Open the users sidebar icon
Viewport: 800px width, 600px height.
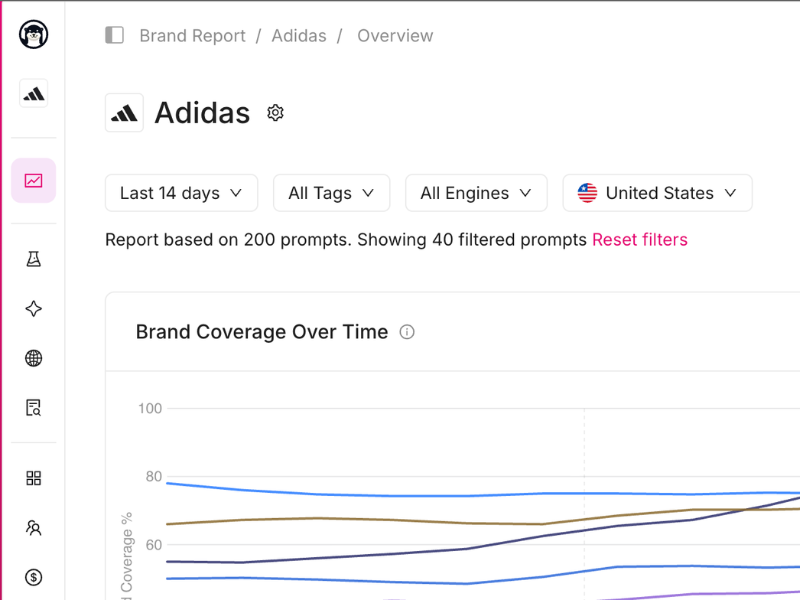[x=34, y=528]
